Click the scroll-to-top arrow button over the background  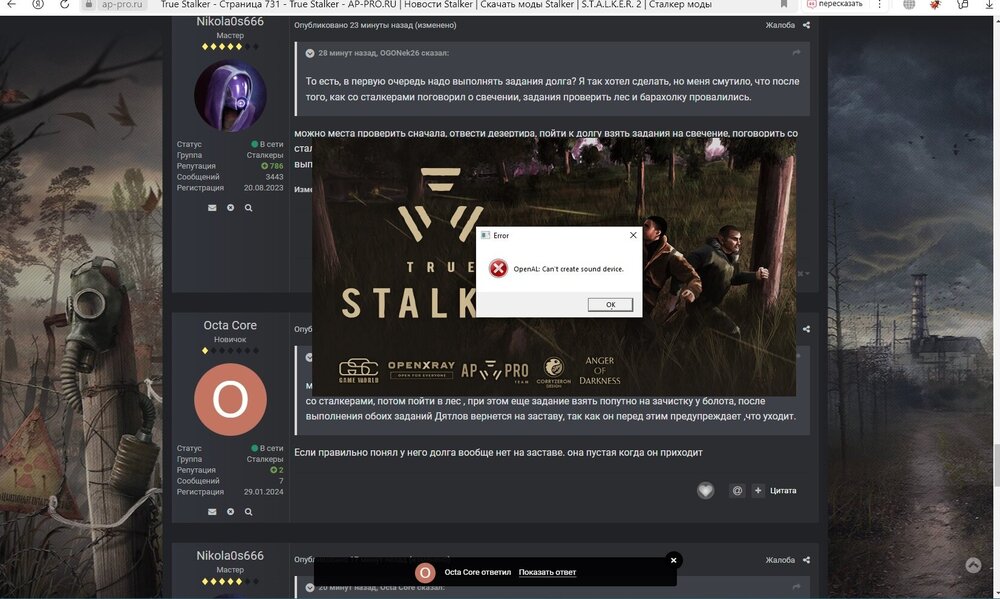[x=973, y=565]
